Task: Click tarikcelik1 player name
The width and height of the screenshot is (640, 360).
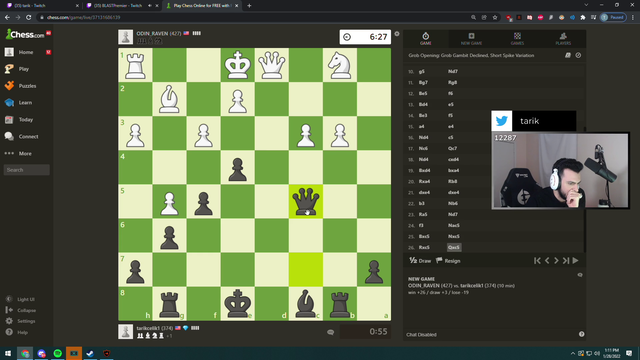Action: click(149, 328)
